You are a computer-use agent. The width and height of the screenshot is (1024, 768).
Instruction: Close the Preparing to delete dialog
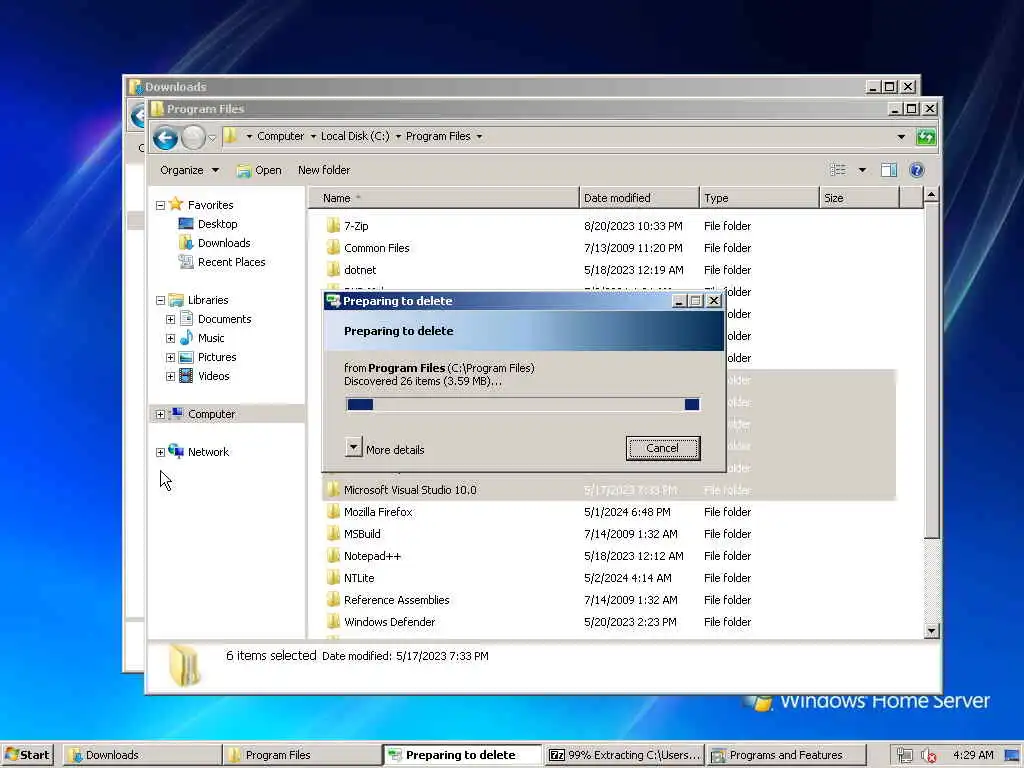point(714,300)
